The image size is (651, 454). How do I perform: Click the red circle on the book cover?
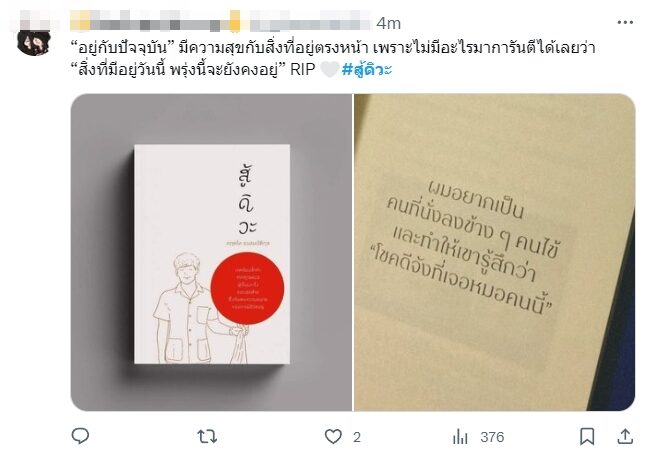[x=247, y=288]
